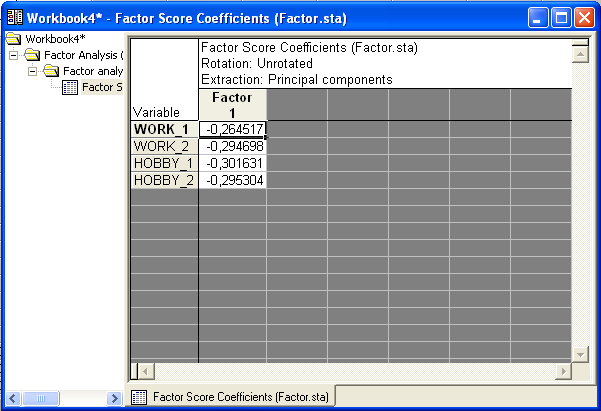This screenshot has height=411, width=601.
Task: Click the STATISTICA workbook icon in title bar
Action: (x=15, y=18)
